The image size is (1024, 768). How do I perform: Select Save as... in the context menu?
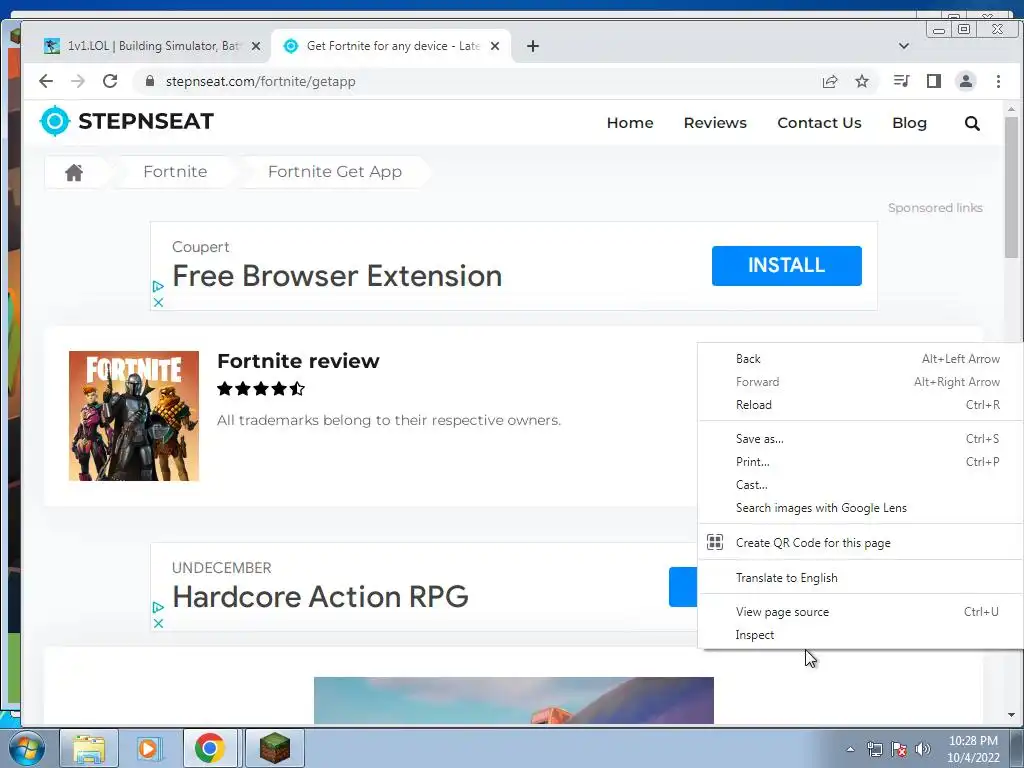[x=860, y=438]
